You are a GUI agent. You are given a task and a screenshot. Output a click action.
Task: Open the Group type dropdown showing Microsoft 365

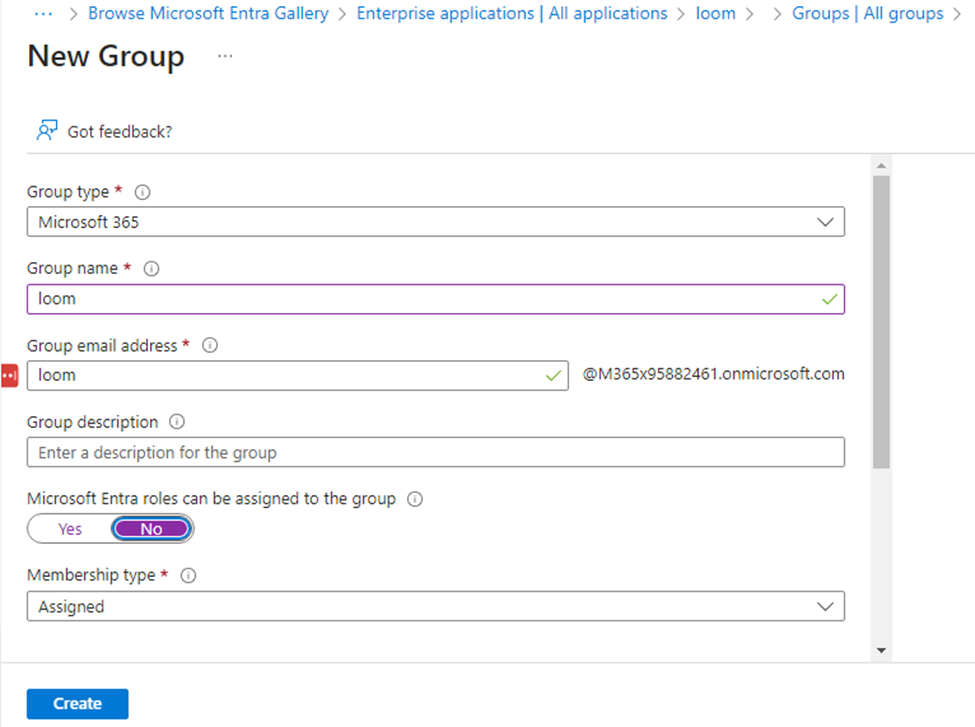[435, 222]
